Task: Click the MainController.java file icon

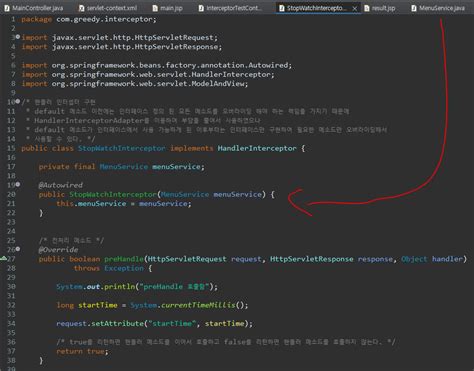Action: point(7,8)
